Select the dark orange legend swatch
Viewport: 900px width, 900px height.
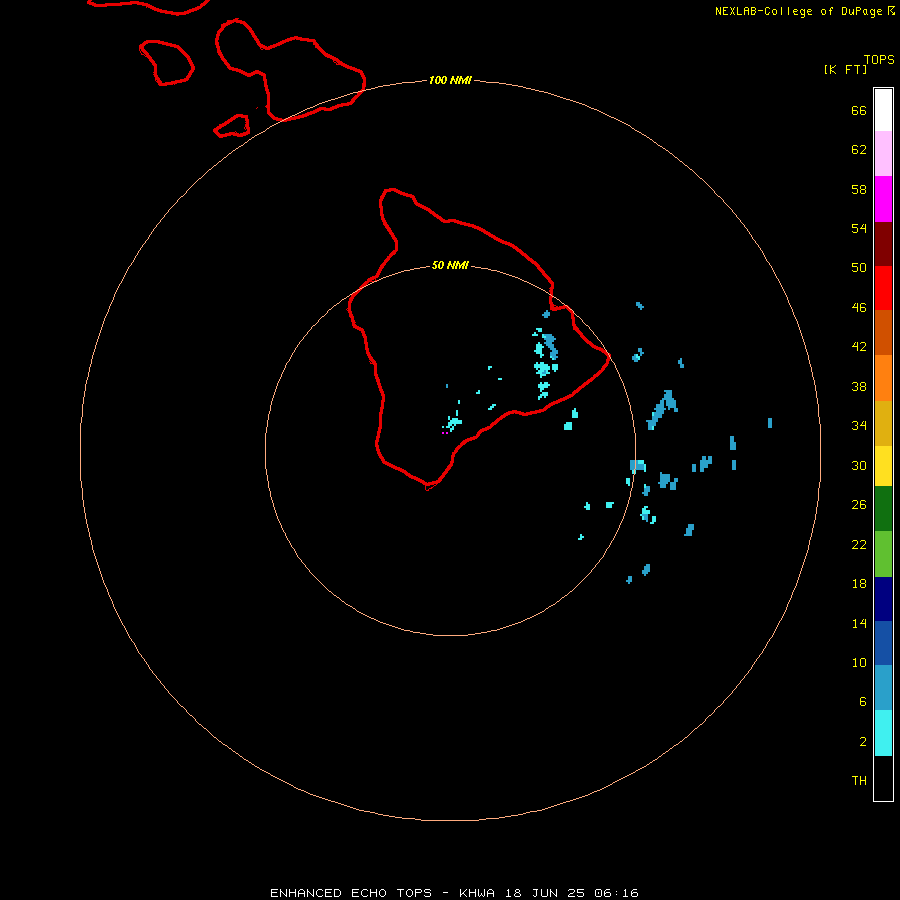[883, 332]
